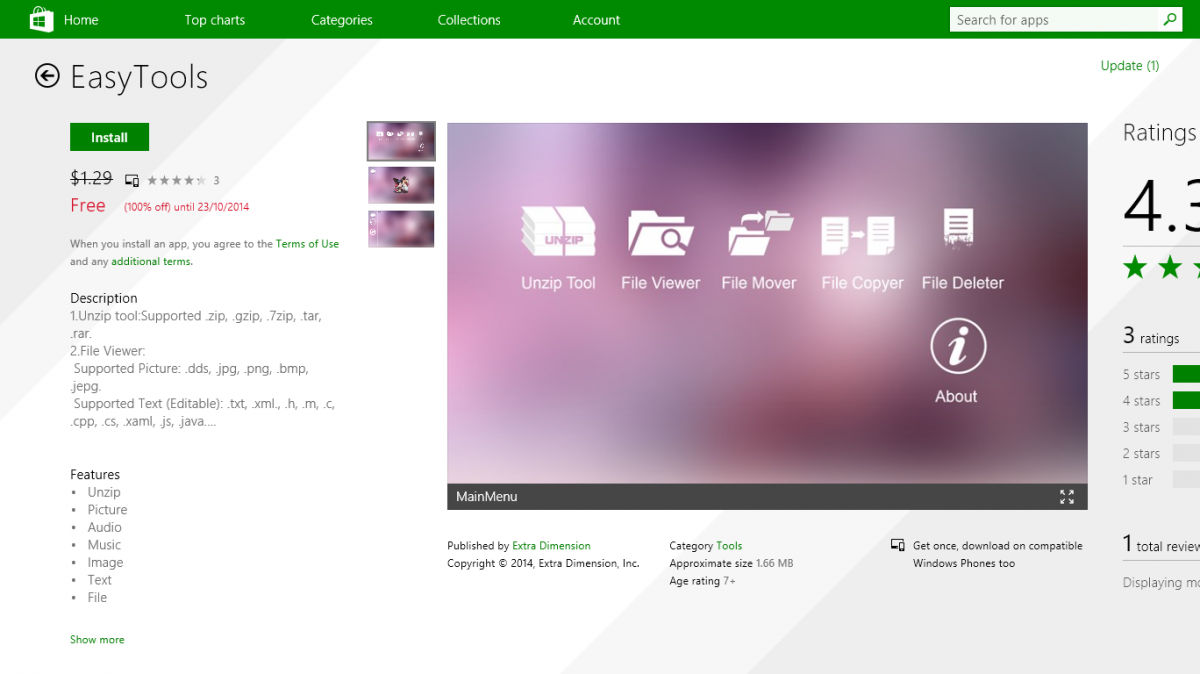
Task: Click the File Viewer folder icon
Action: pyautogui.click(x=660, y=232)
